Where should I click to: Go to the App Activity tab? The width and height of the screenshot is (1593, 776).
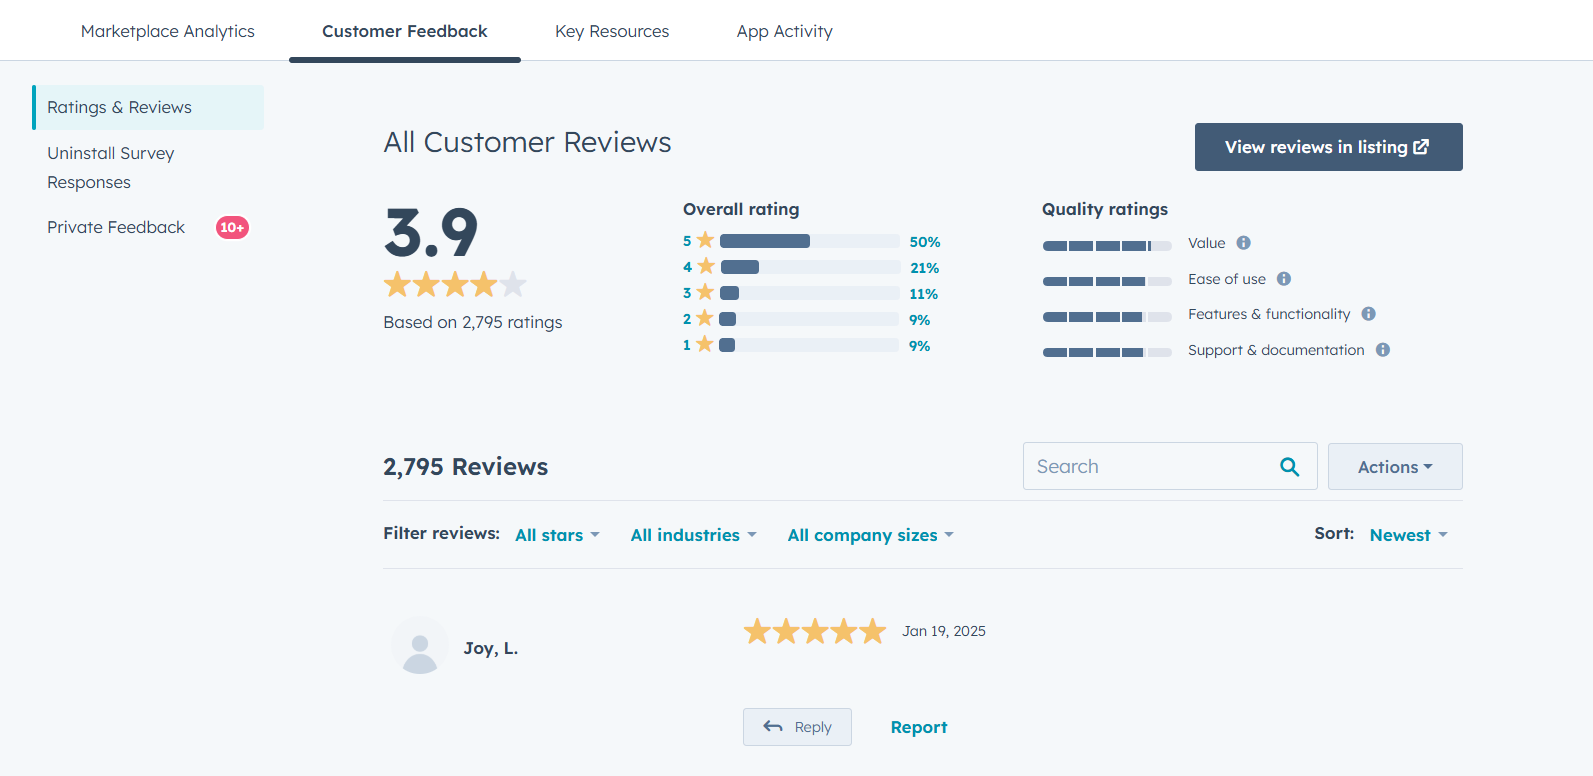point(784,31)
